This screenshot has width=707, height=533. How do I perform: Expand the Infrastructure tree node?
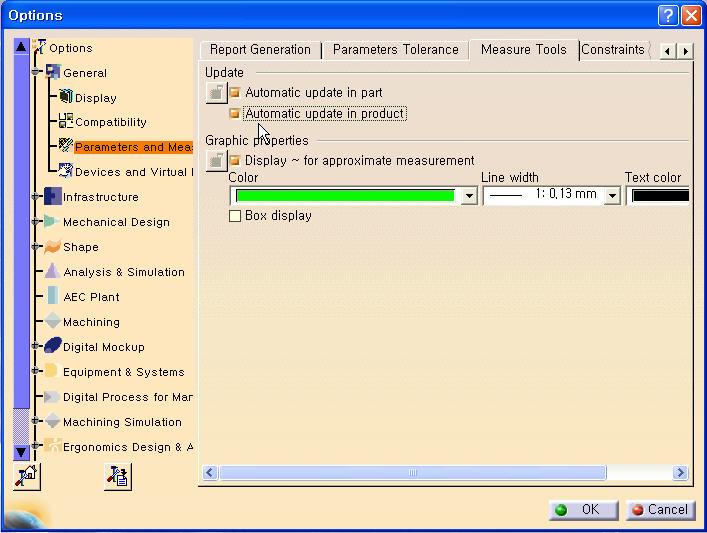click(36, 197)
